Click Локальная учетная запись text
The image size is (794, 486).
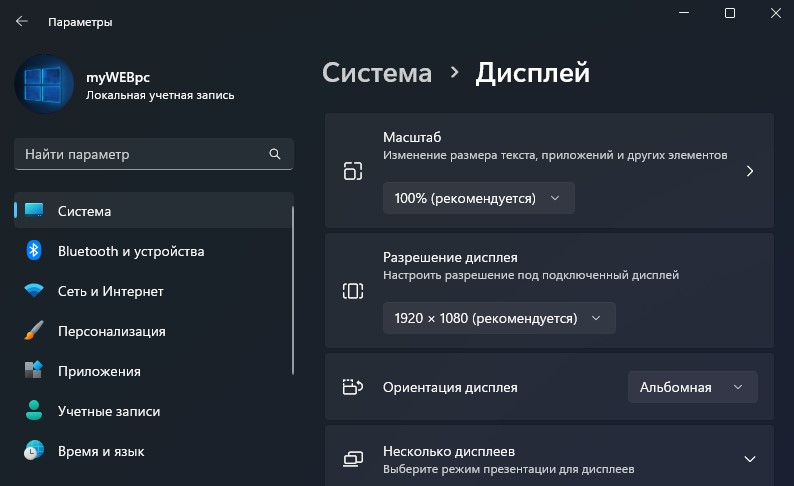tap(160, 95)
